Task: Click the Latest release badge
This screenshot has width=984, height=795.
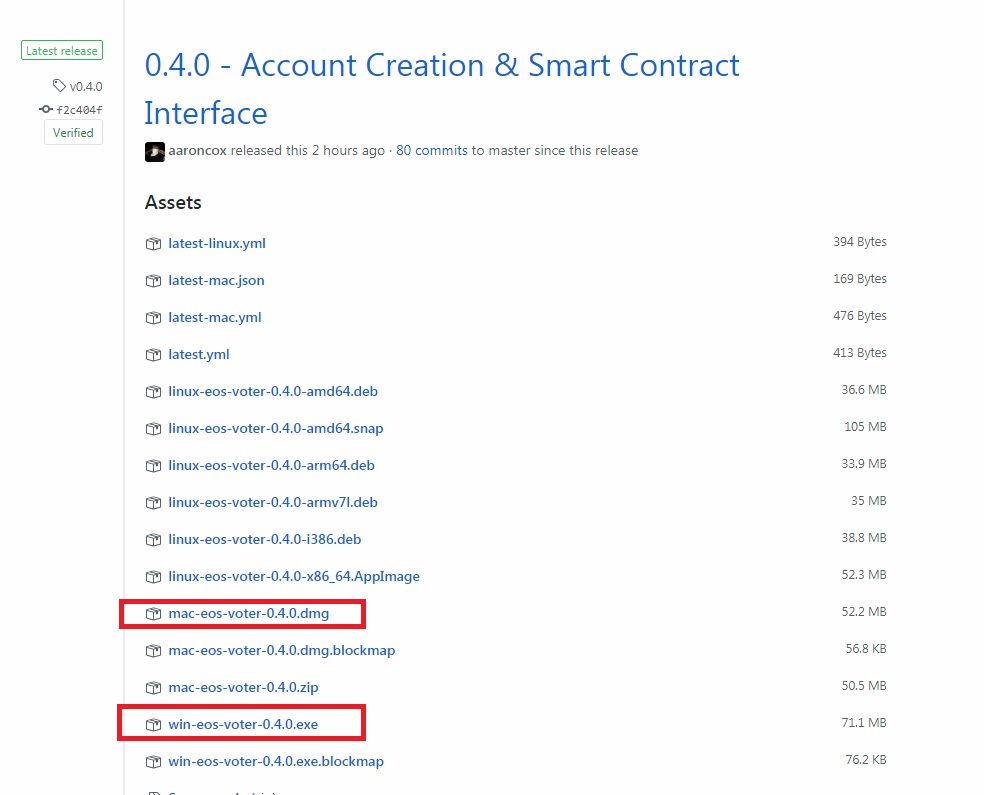Action: tap(62, 50)
